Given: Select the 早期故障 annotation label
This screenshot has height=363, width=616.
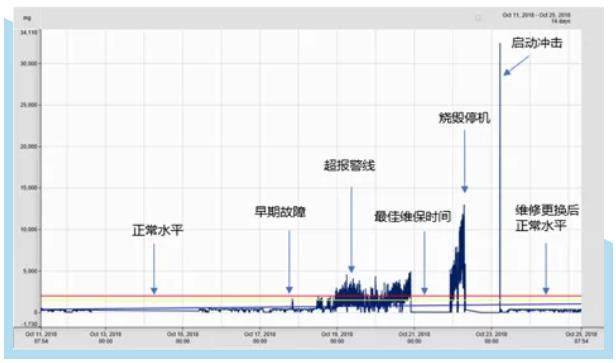Looking at the screenshot, I should tap(280, 212).
